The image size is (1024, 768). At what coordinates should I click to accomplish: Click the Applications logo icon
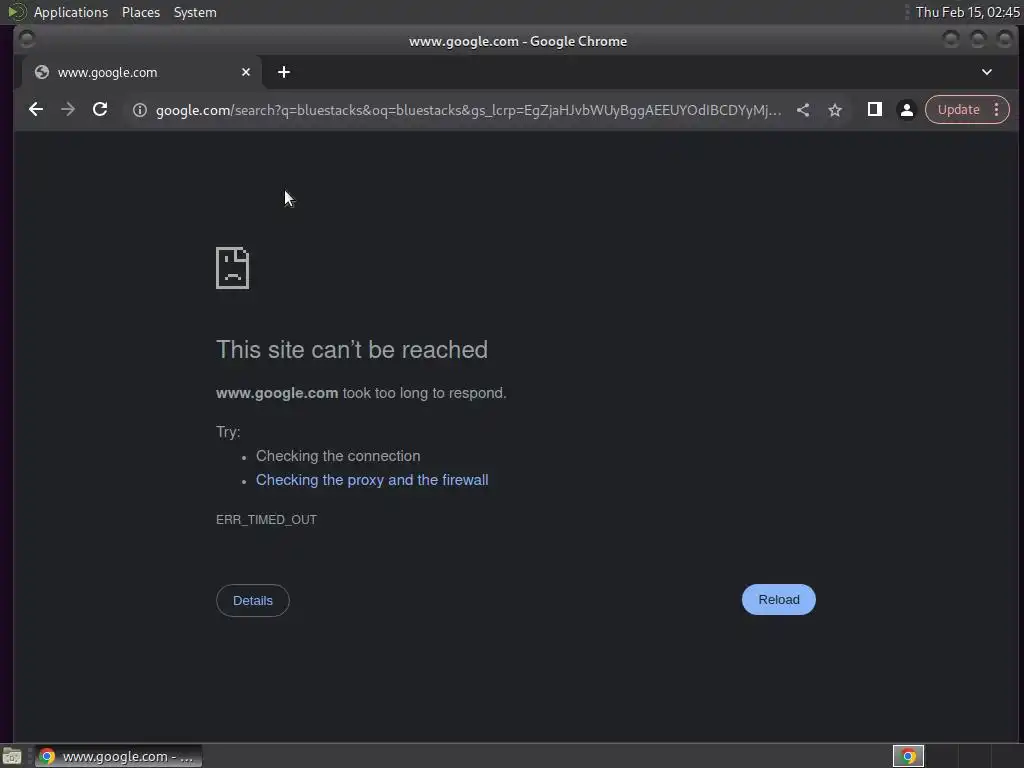click(x=17, y=12)
